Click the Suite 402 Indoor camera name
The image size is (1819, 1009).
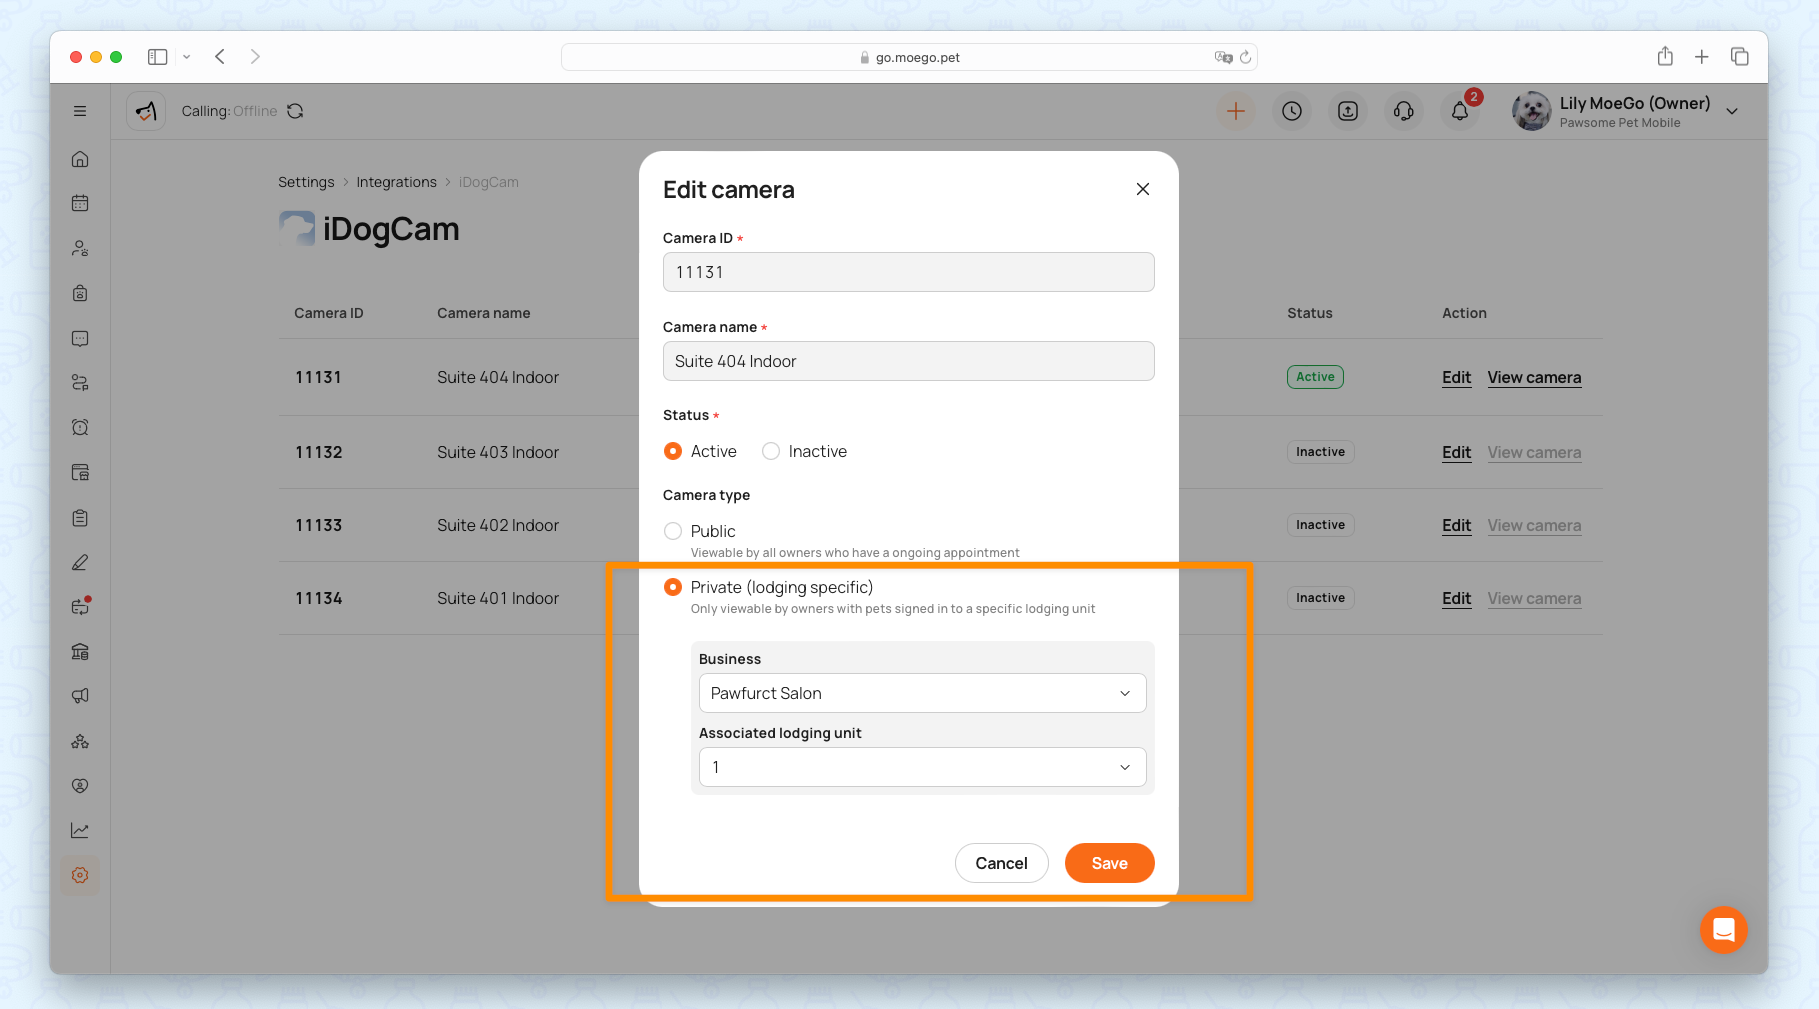[x=498, y=525]
